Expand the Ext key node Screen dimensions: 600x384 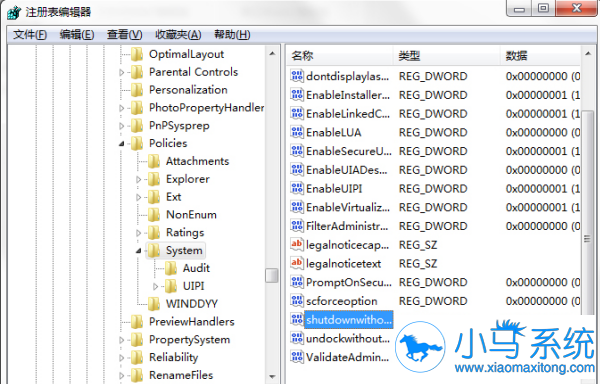coord(139,197)
